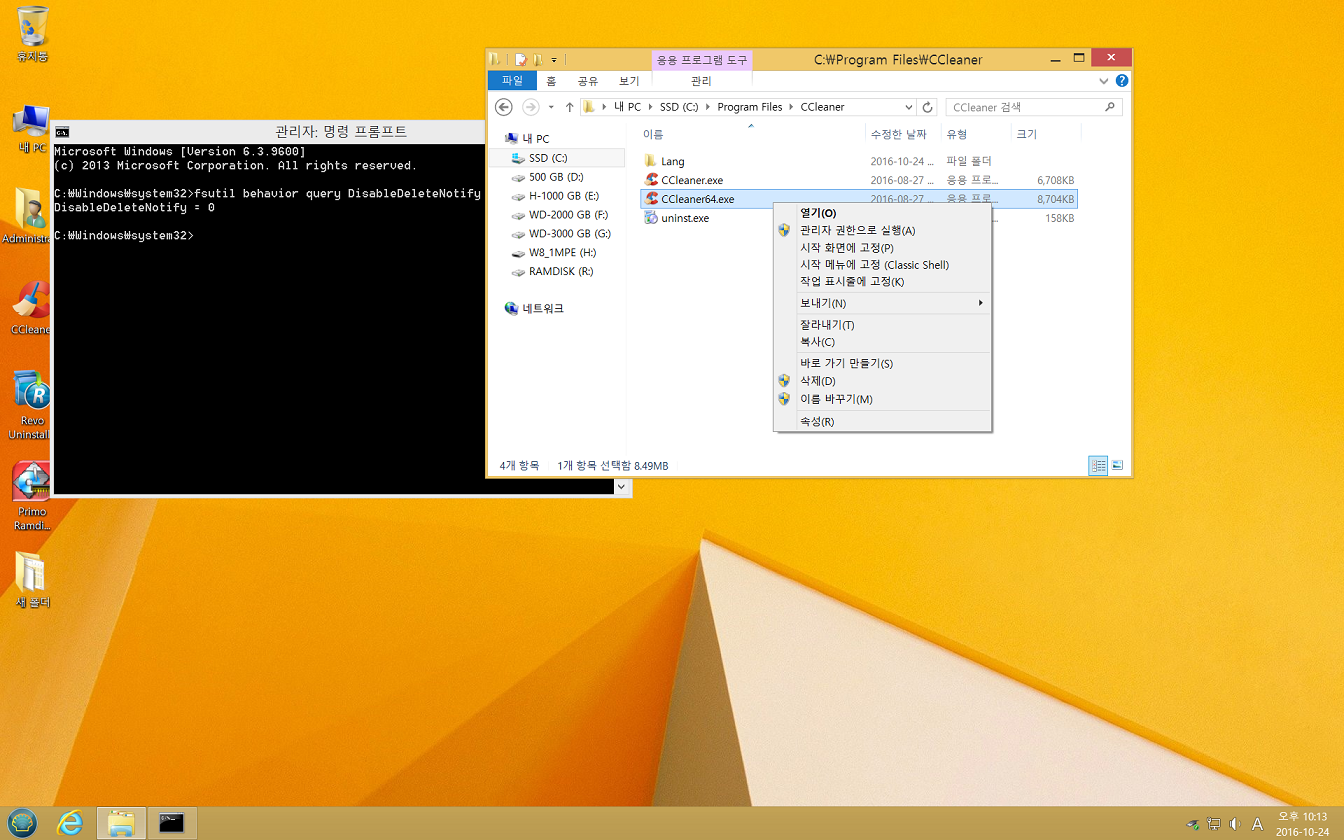This screenshot has width=1344, height=840.
Task: Click the volume icon in system tray
Action: 1234,824
